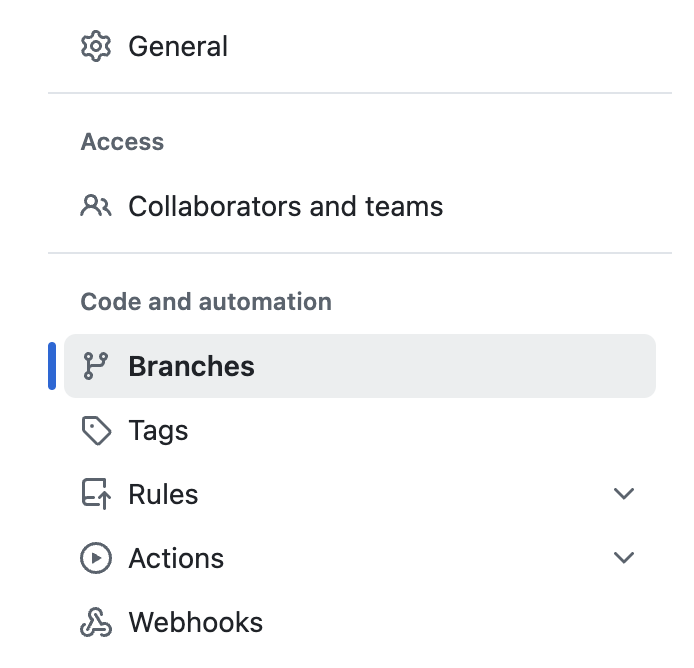Expand the Actions submenu chevron
Screen dimensions: 694x668
pos(624,557)
